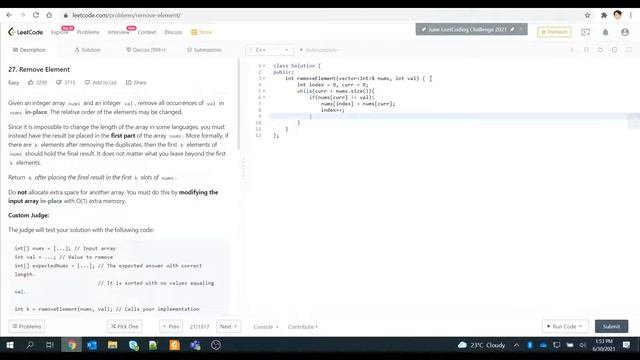The image size is (640, 360).
Task: Toggle the Autocomplete option
Action: (x=319, y=50)
